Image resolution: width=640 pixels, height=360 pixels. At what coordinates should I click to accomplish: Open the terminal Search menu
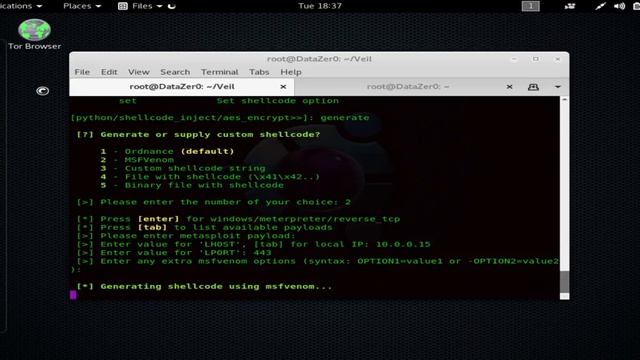pos(175,72)
